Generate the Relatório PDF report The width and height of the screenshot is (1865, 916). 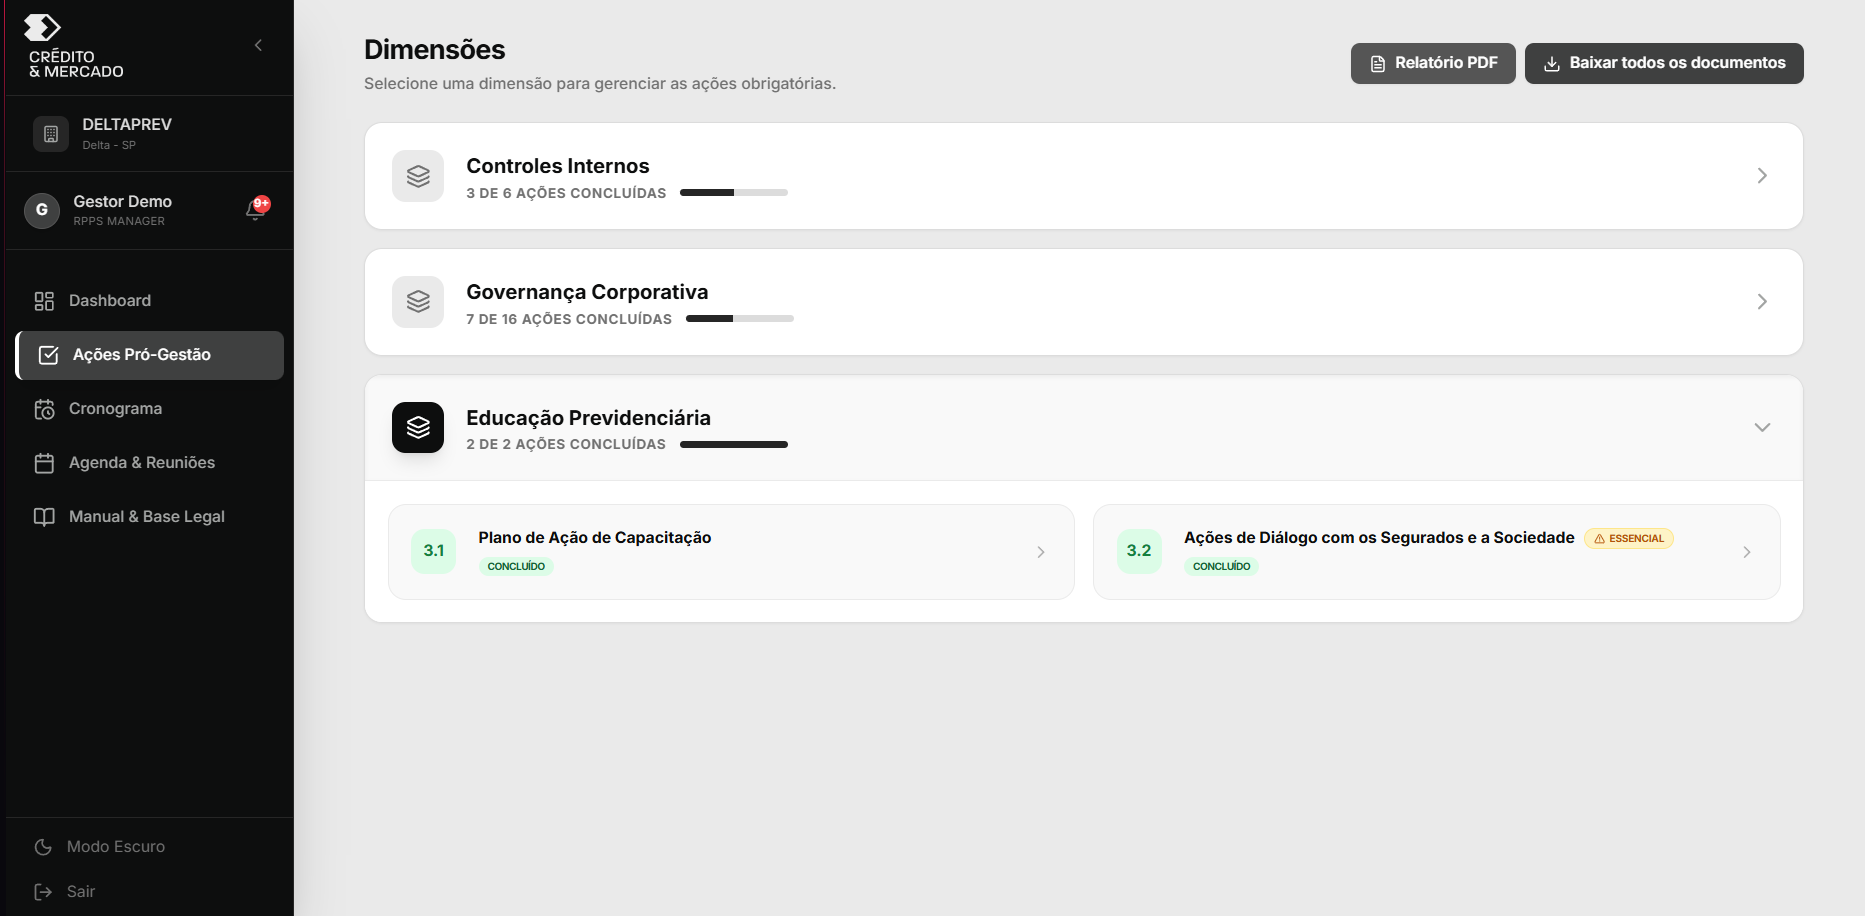coord(1433,63)
